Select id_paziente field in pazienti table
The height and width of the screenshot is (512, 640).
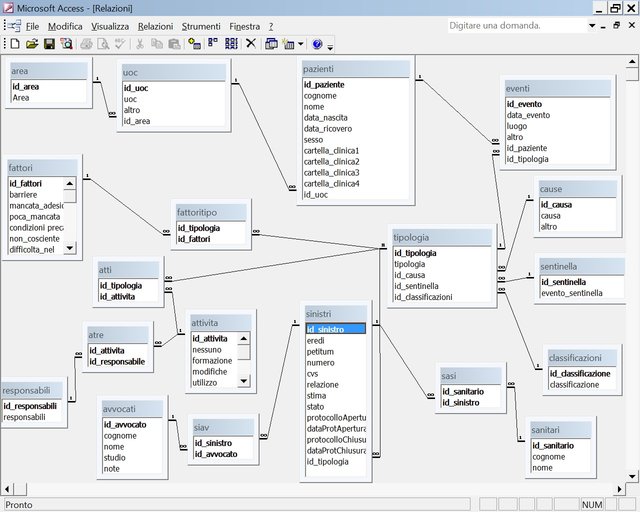tap(324, 85)
